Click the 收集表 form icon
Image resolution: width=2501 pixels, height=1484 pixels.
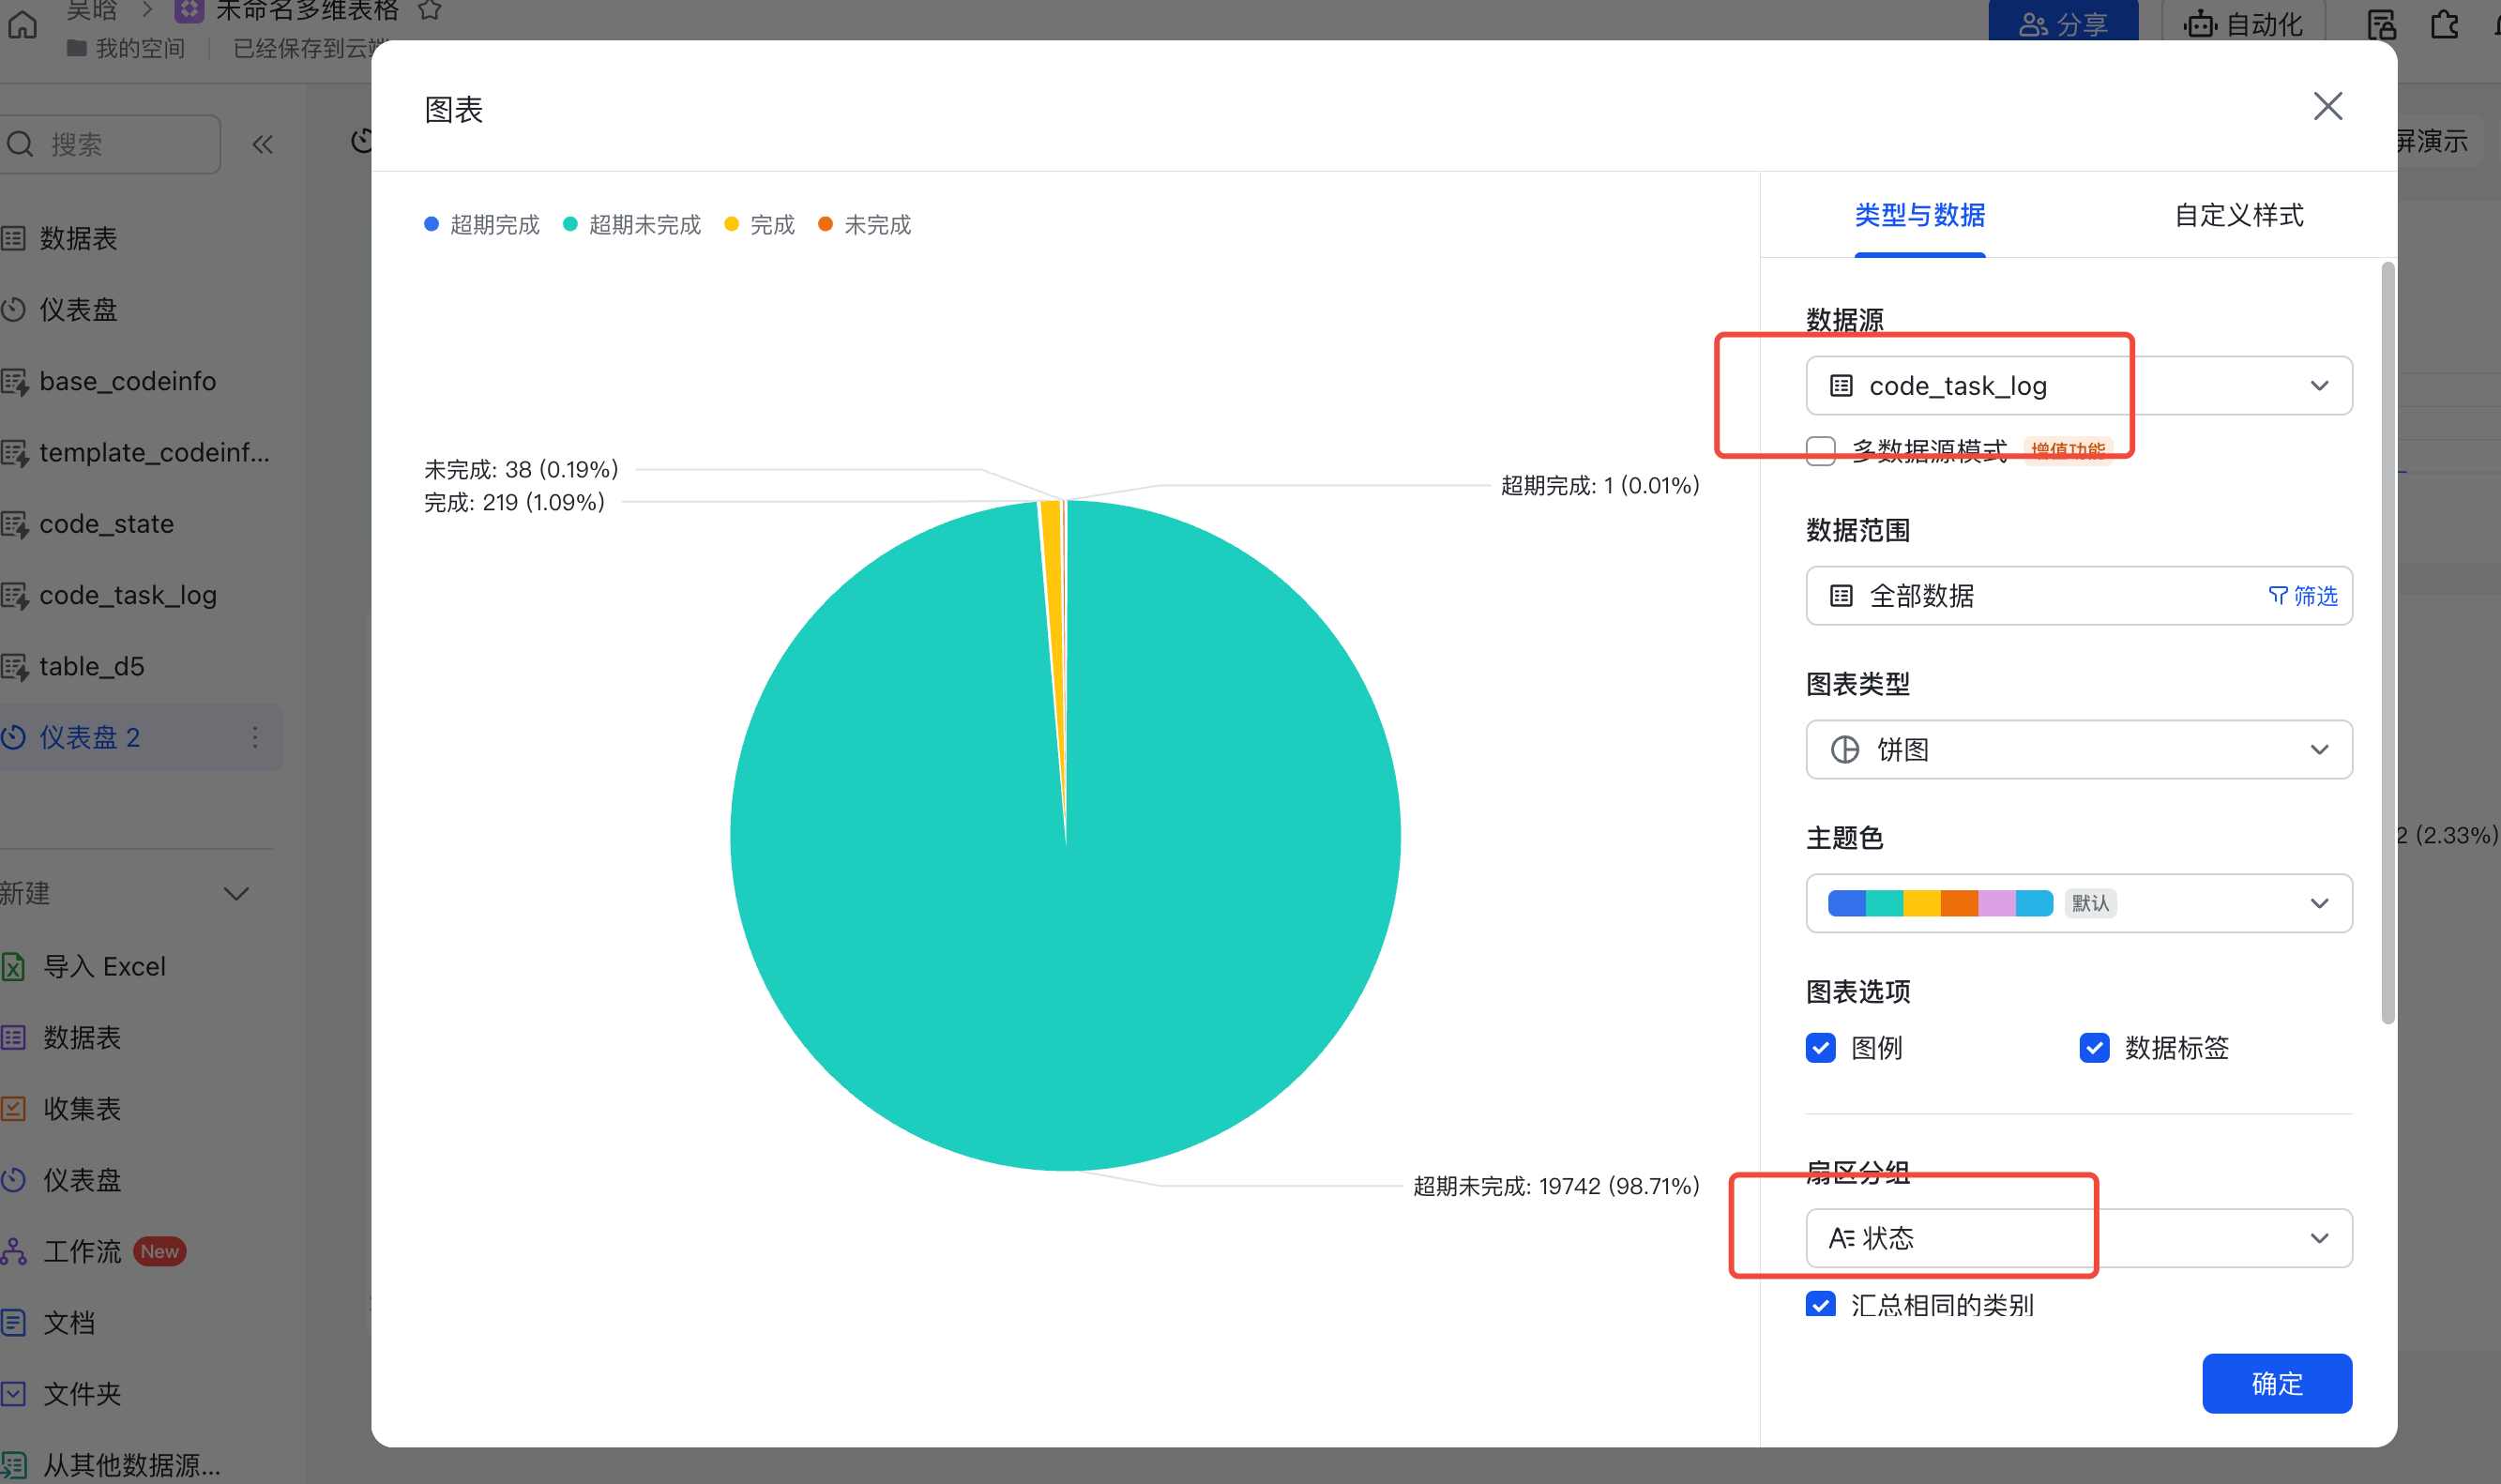coord(13,1108)
